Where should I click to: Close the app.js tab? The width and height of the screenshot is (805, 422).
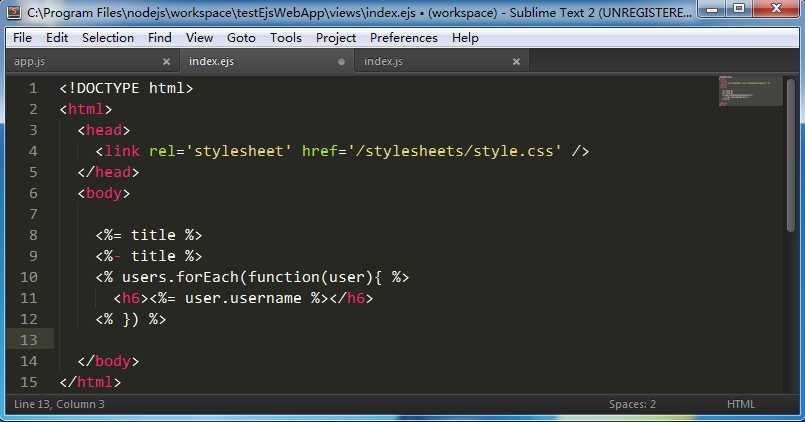[x=166, y=62]
